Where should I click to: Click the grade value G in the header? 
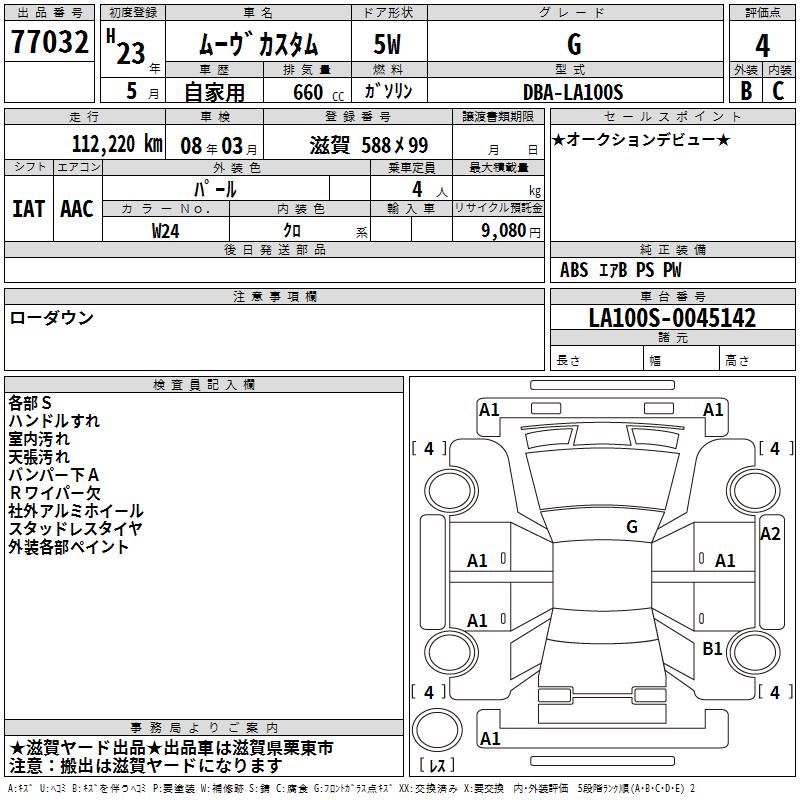[x=574, y=44]
